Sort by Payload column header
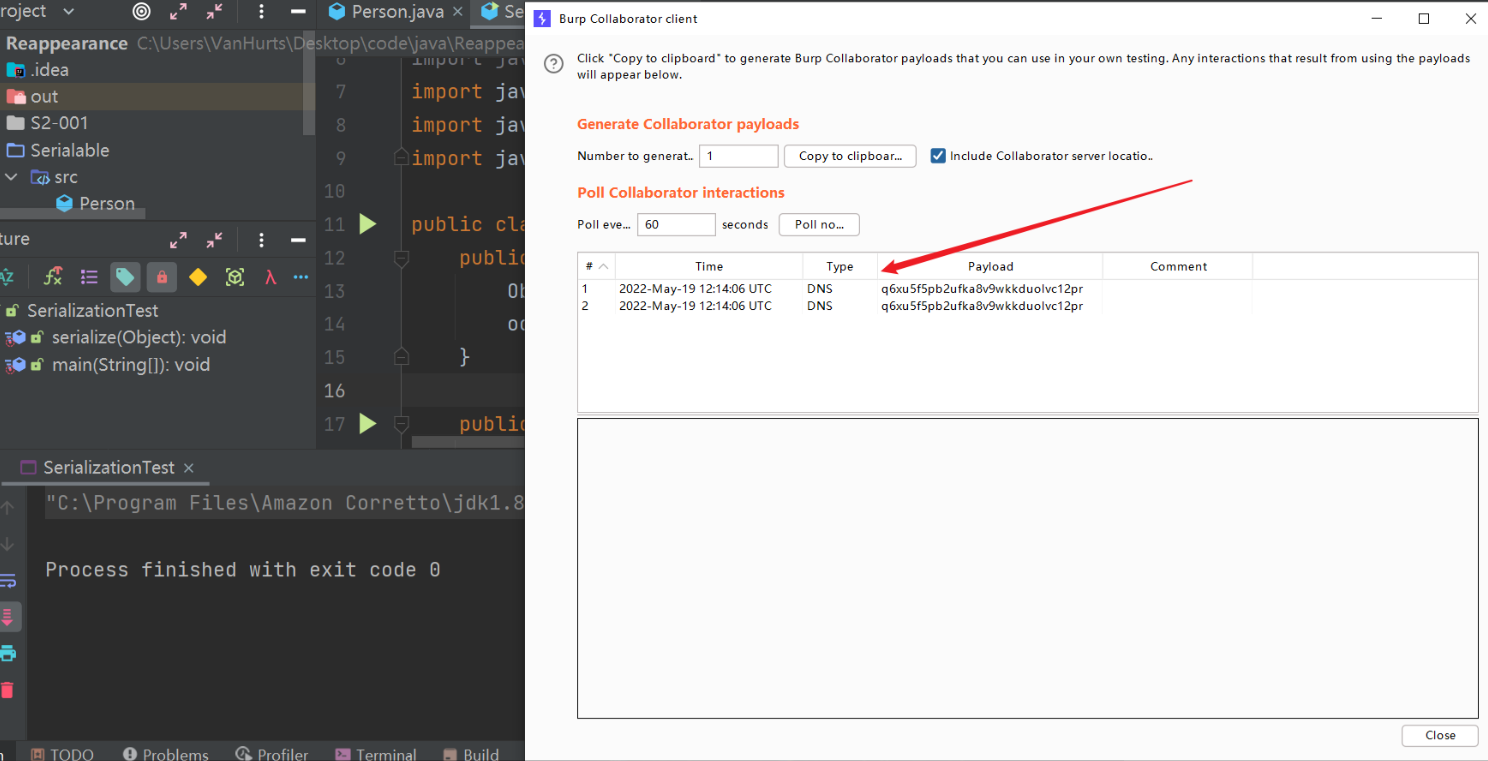Image resolution: width=1488 pixels, height=761 pixels. (x=990, y=266)
